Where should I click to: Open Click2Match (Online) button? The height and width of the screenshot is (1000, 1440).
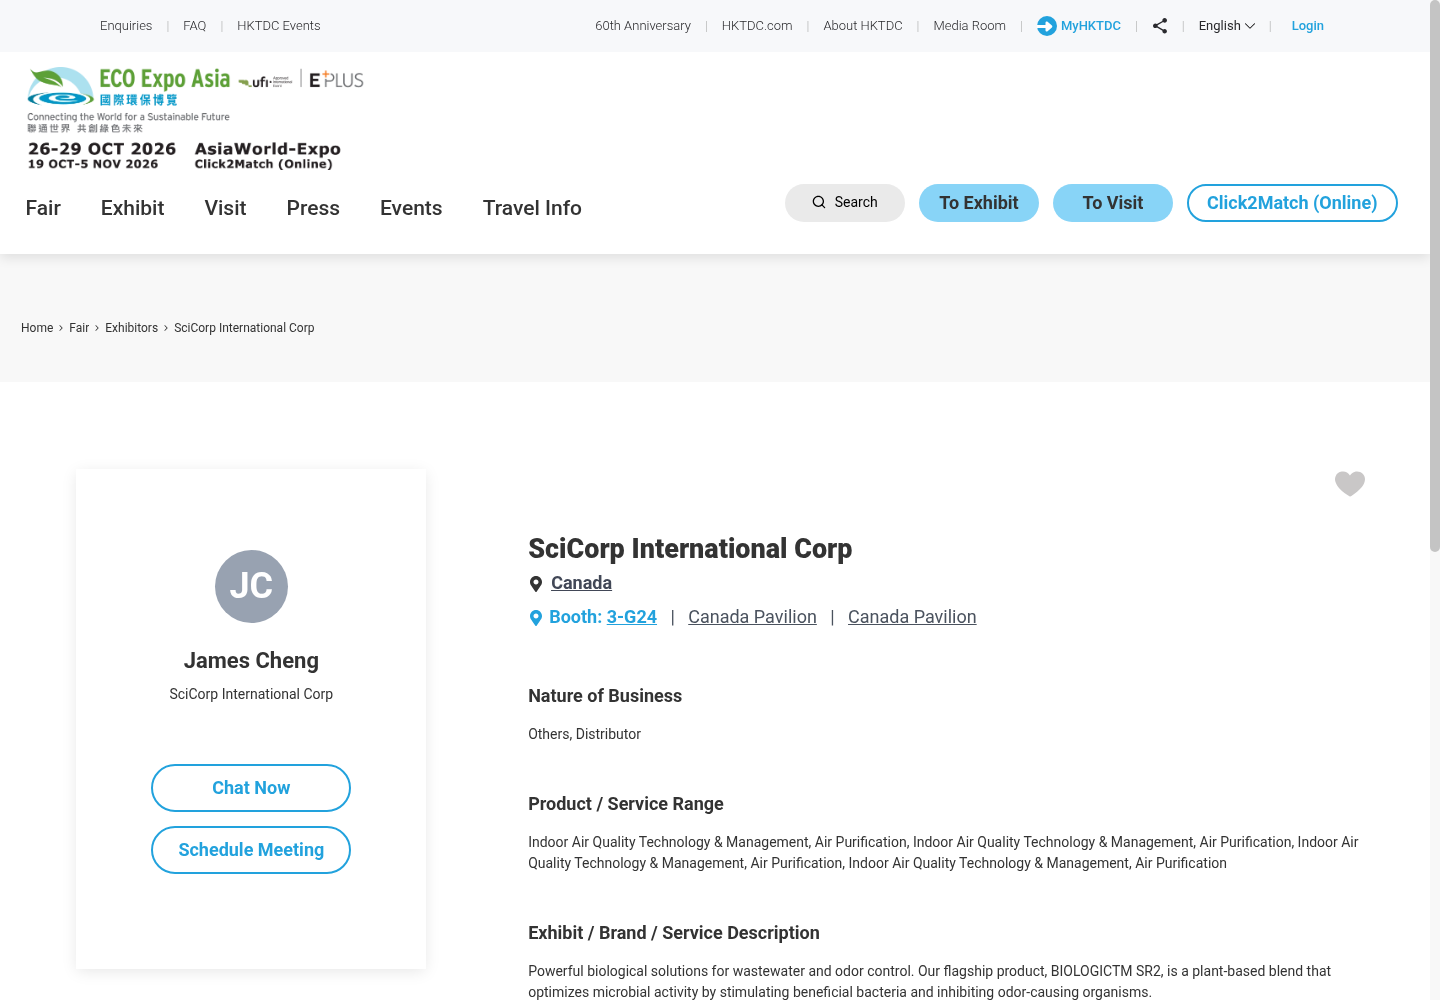pos(1292,203)
